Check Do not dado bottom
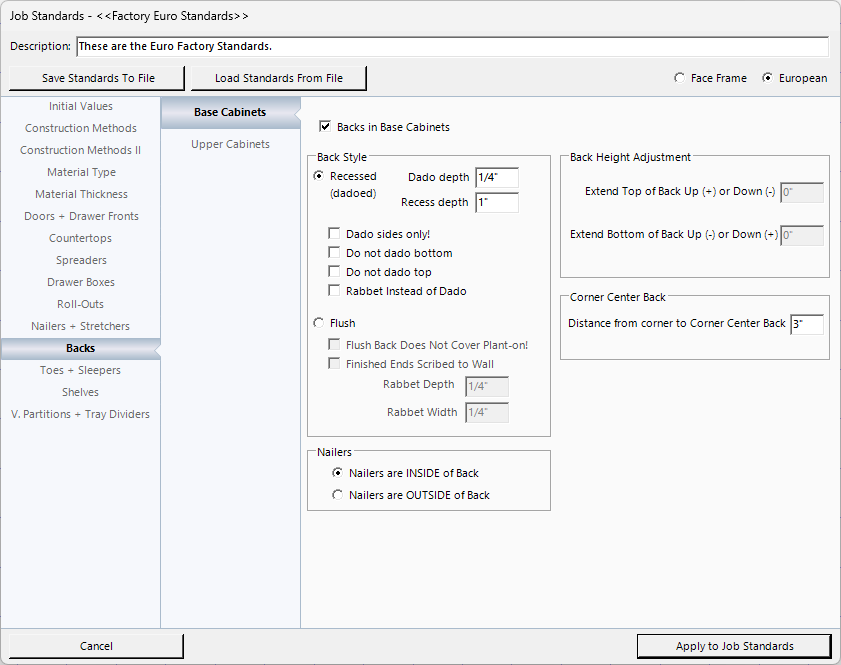Viewport: 841px width, 665px height. (x=335, y=253)
